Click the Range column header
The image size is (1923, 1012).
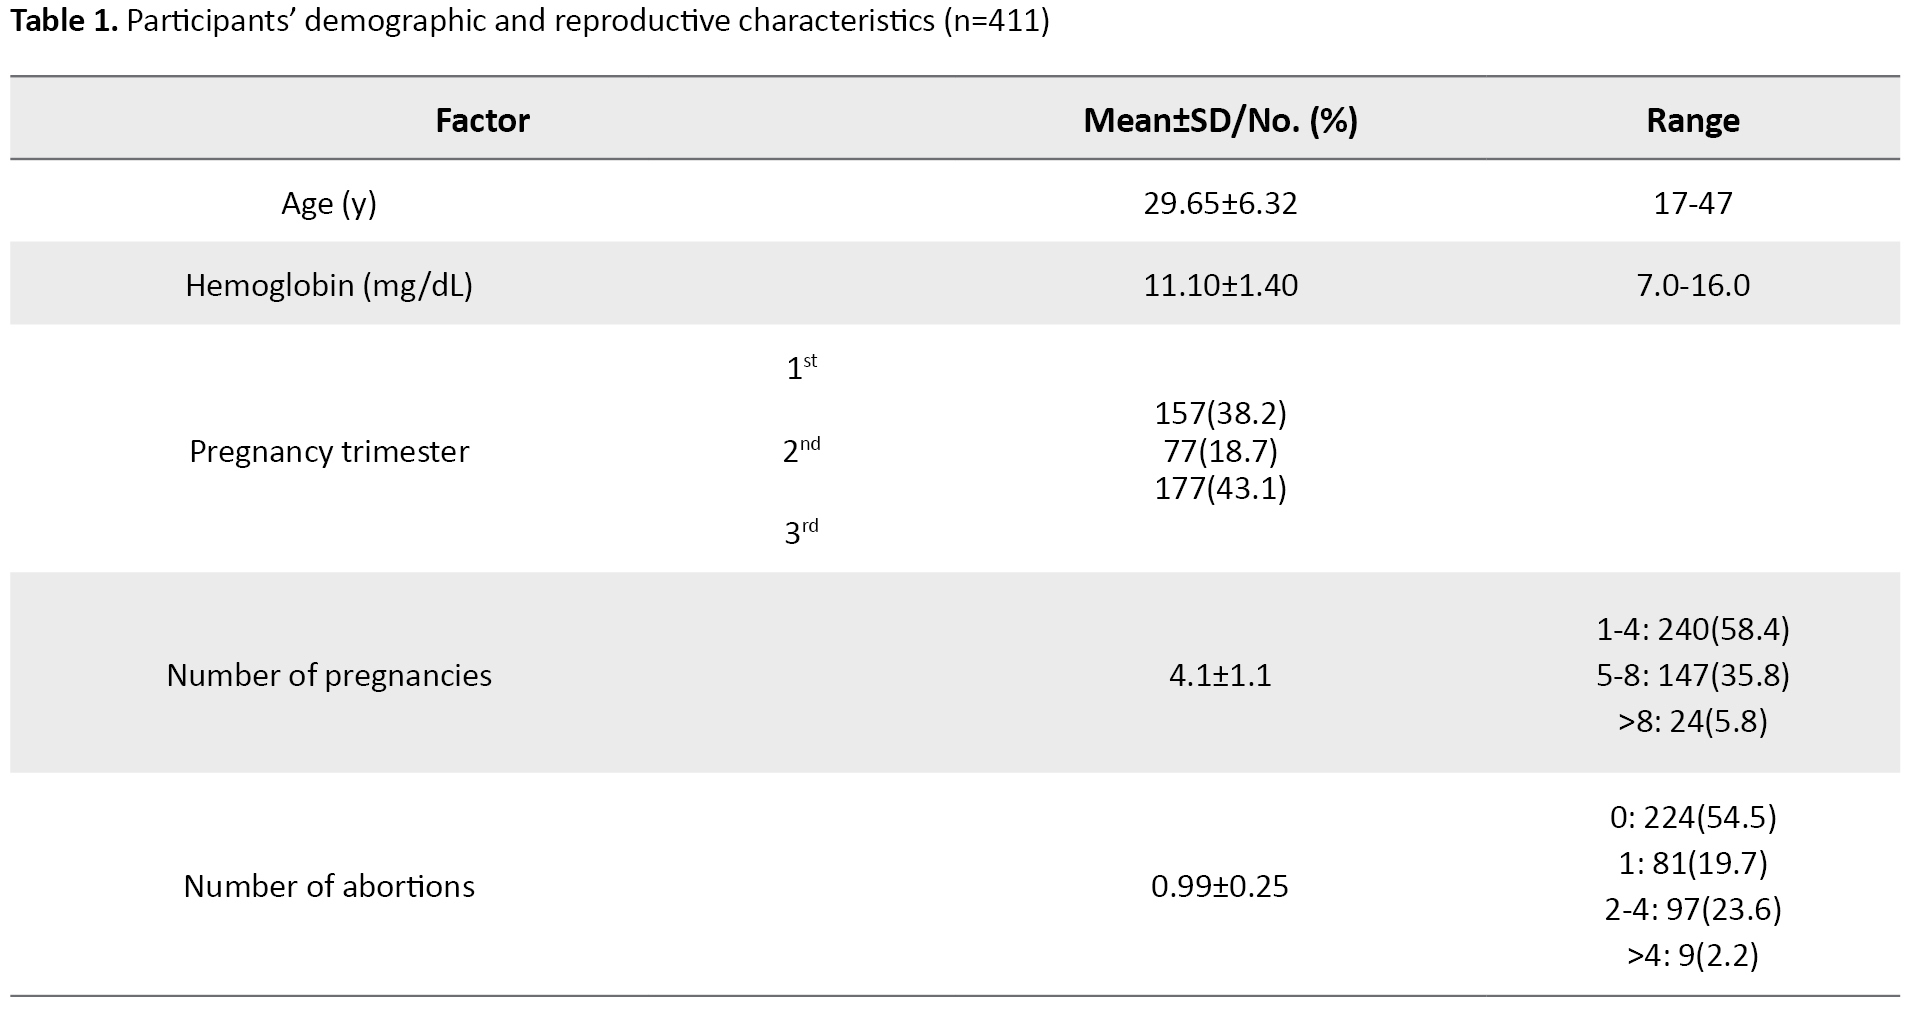tap(1692, 121)
